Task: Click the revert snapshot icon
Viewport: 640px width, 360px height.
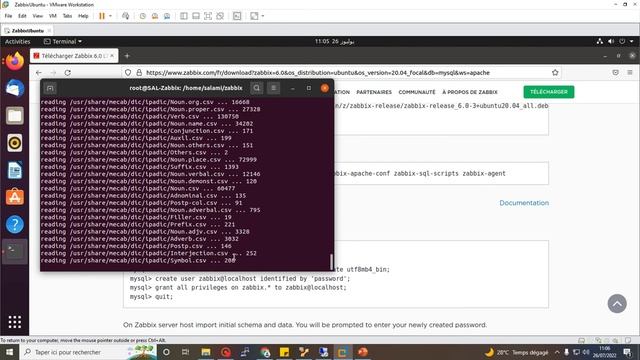Action: coord(155,16)
